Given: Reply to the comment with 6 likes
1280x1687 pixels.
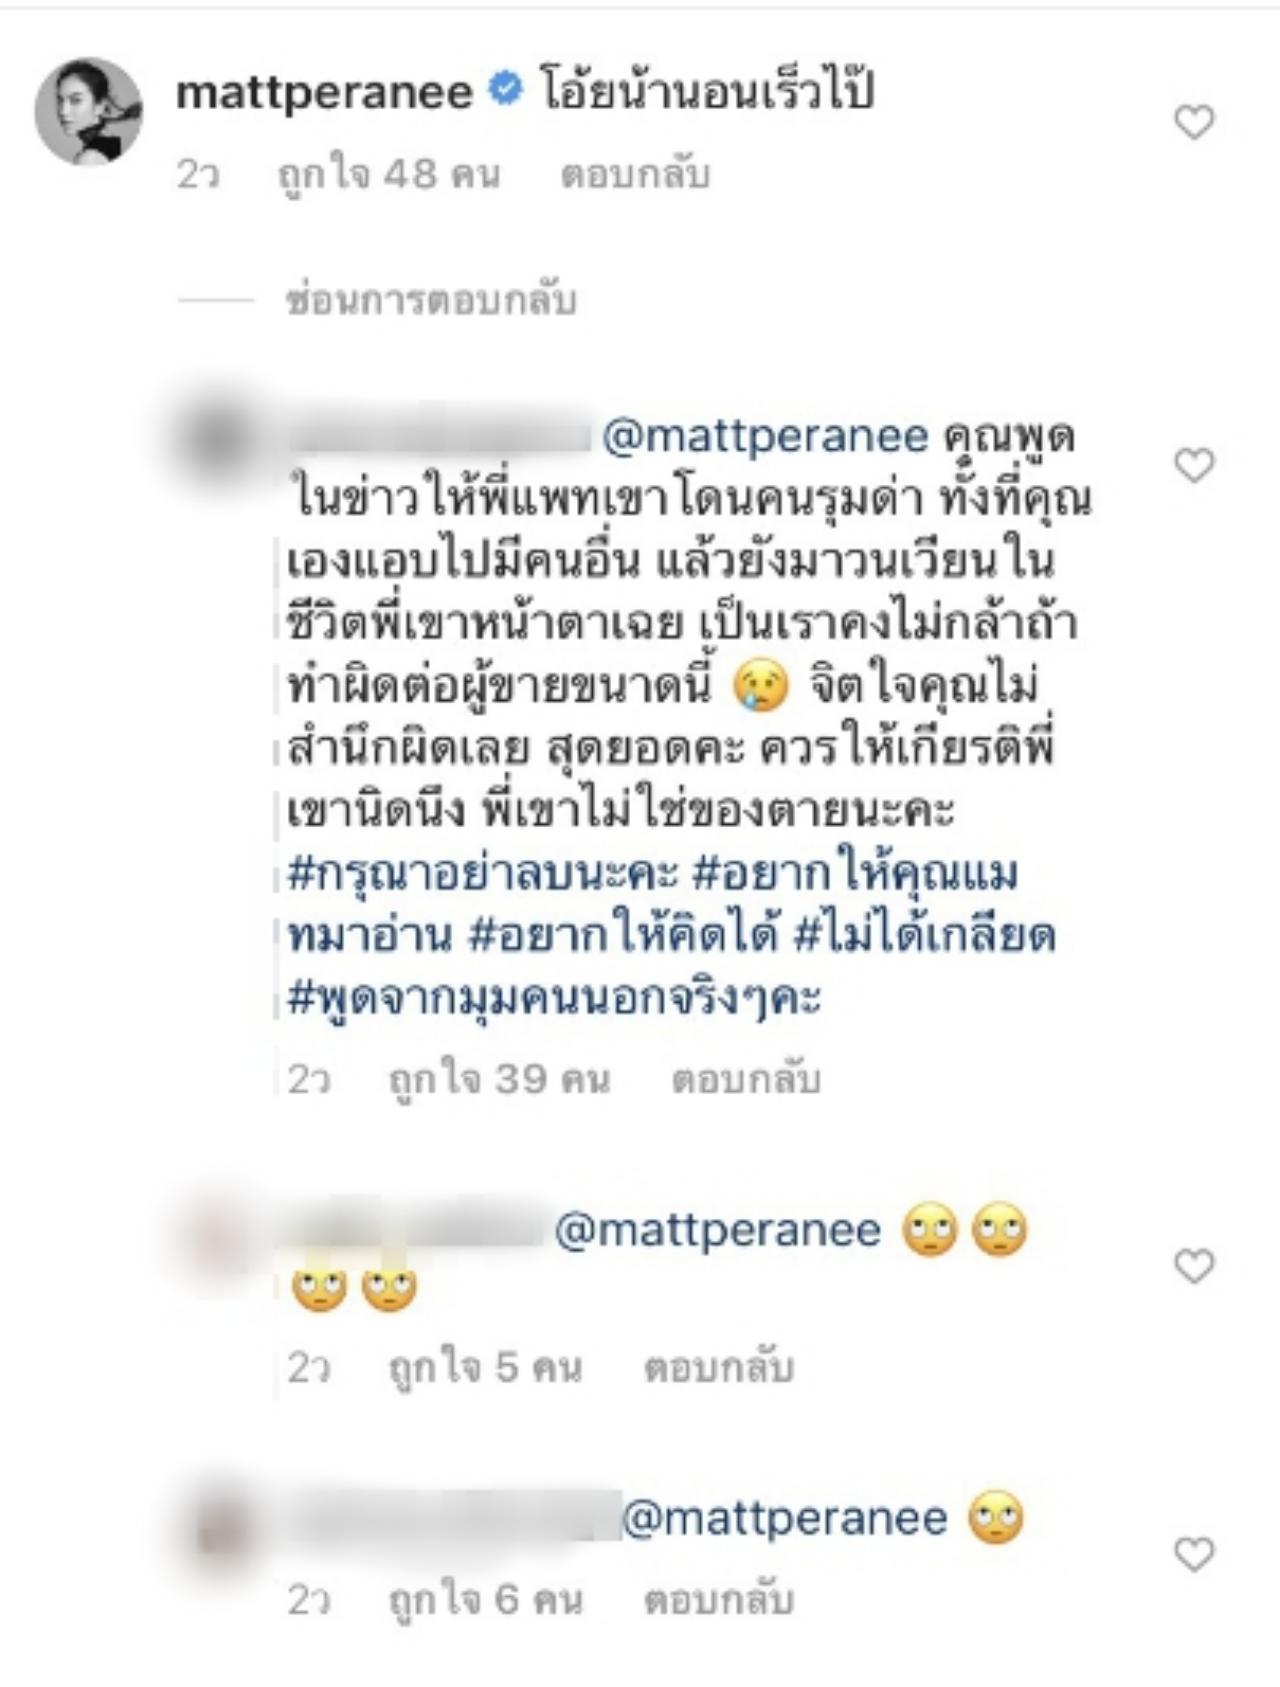Looking at the screenshot, I should coord(718,1599).
